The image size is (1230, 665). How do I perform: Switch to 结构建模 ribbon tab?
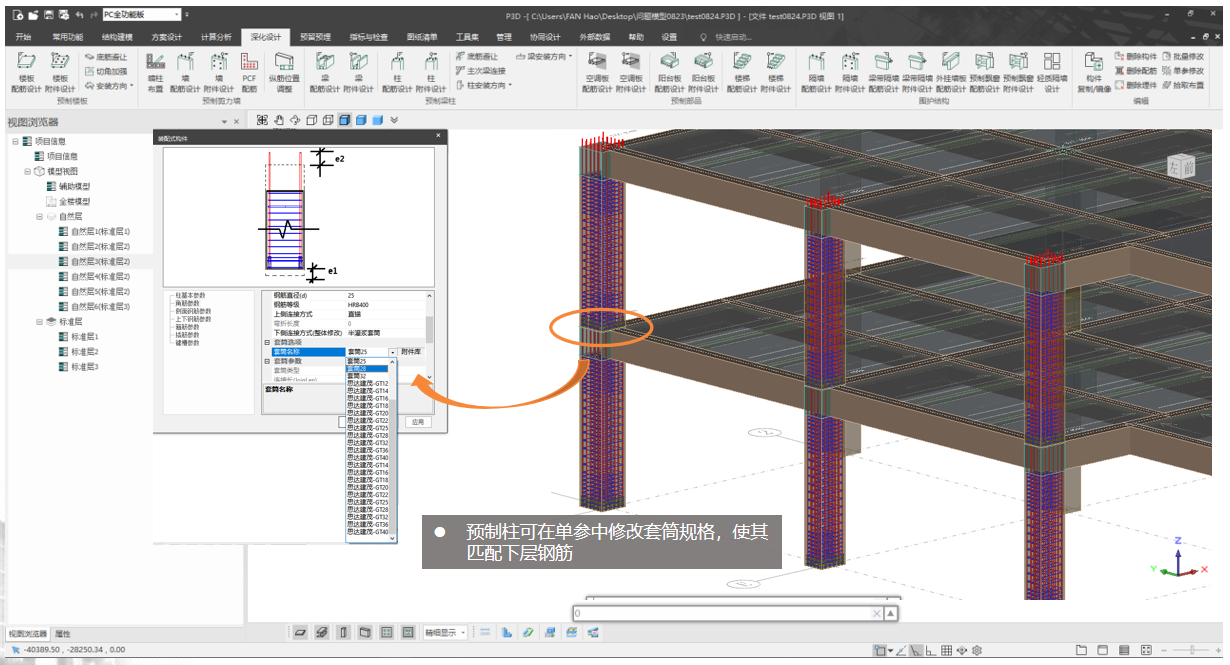[115, 37]
